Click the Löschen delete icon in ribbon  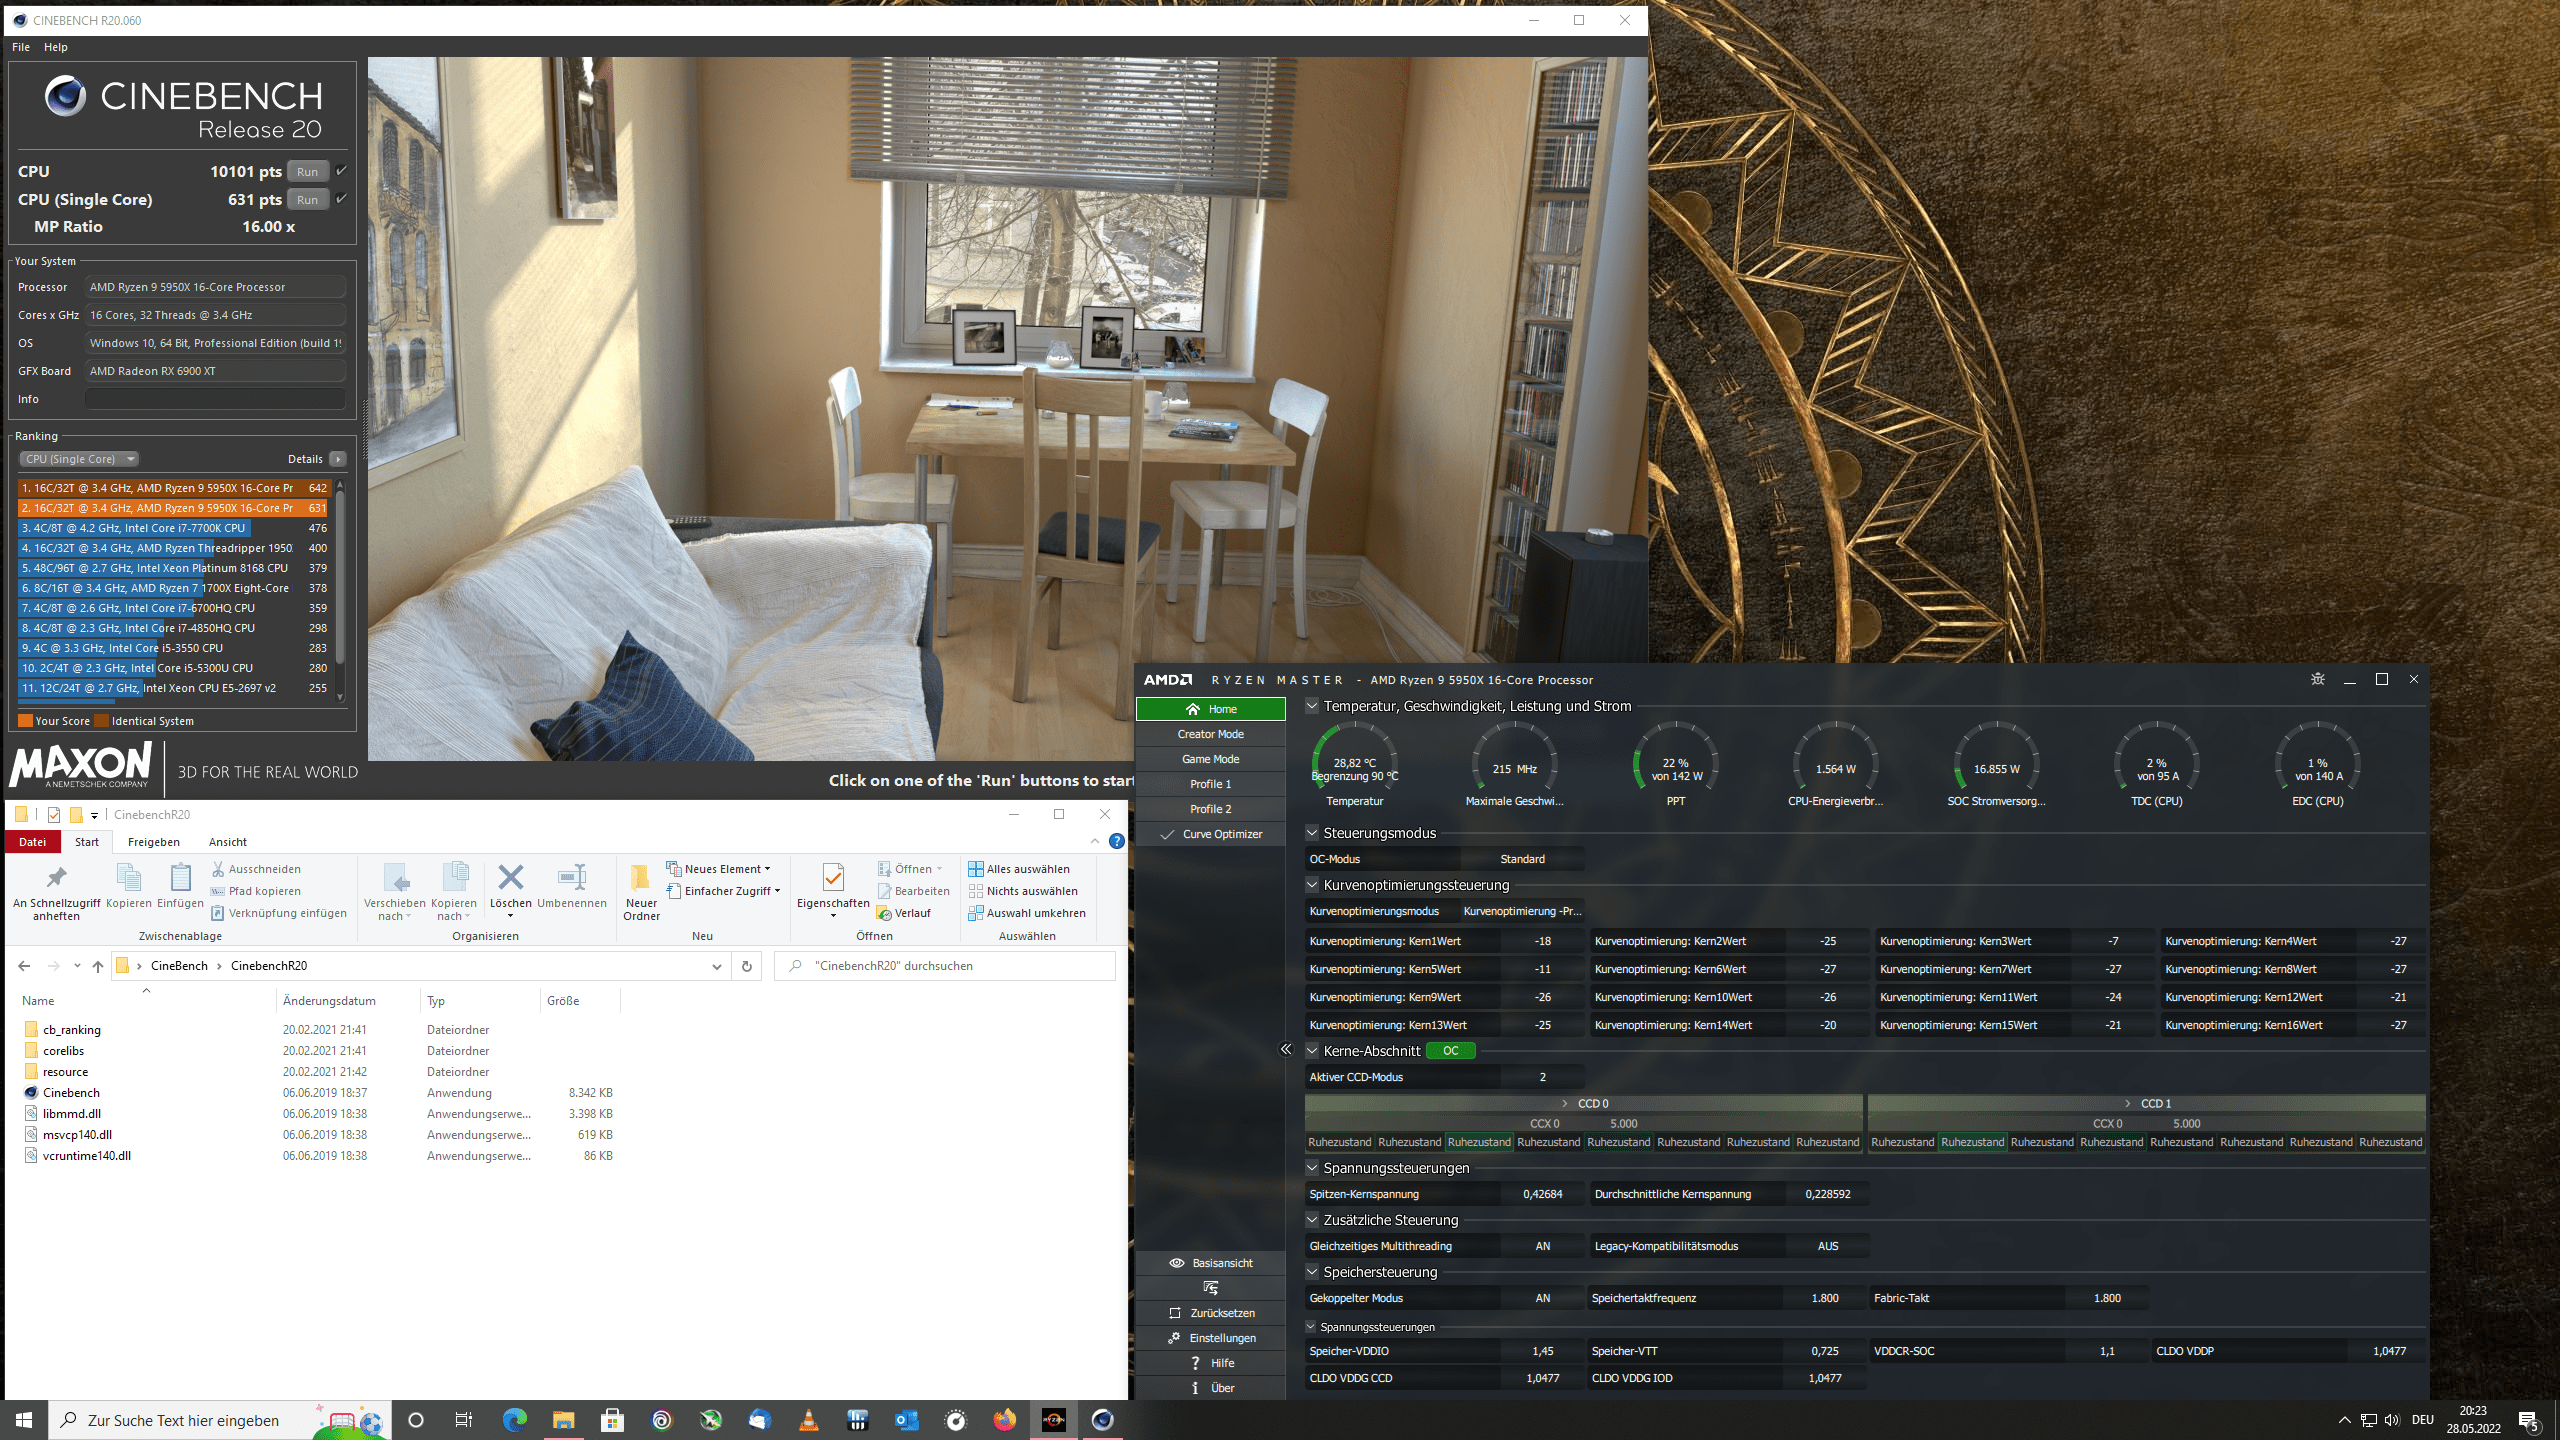(x=510, y=879)
